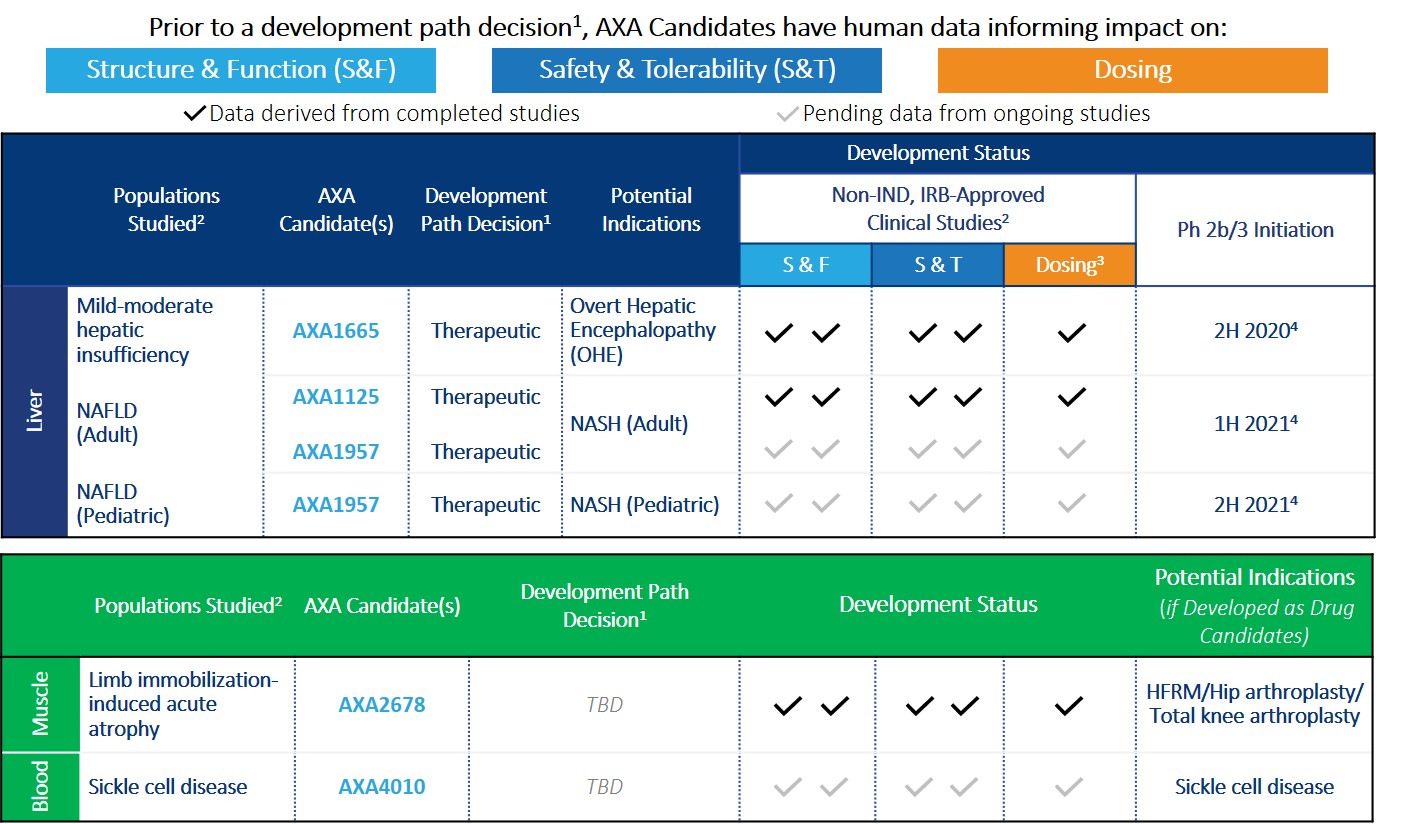1402x824 pixels.
Task: Click 'Sickle cell disease' in Populations Studied column
Action: pyautogui.click(x=167, y=787)
